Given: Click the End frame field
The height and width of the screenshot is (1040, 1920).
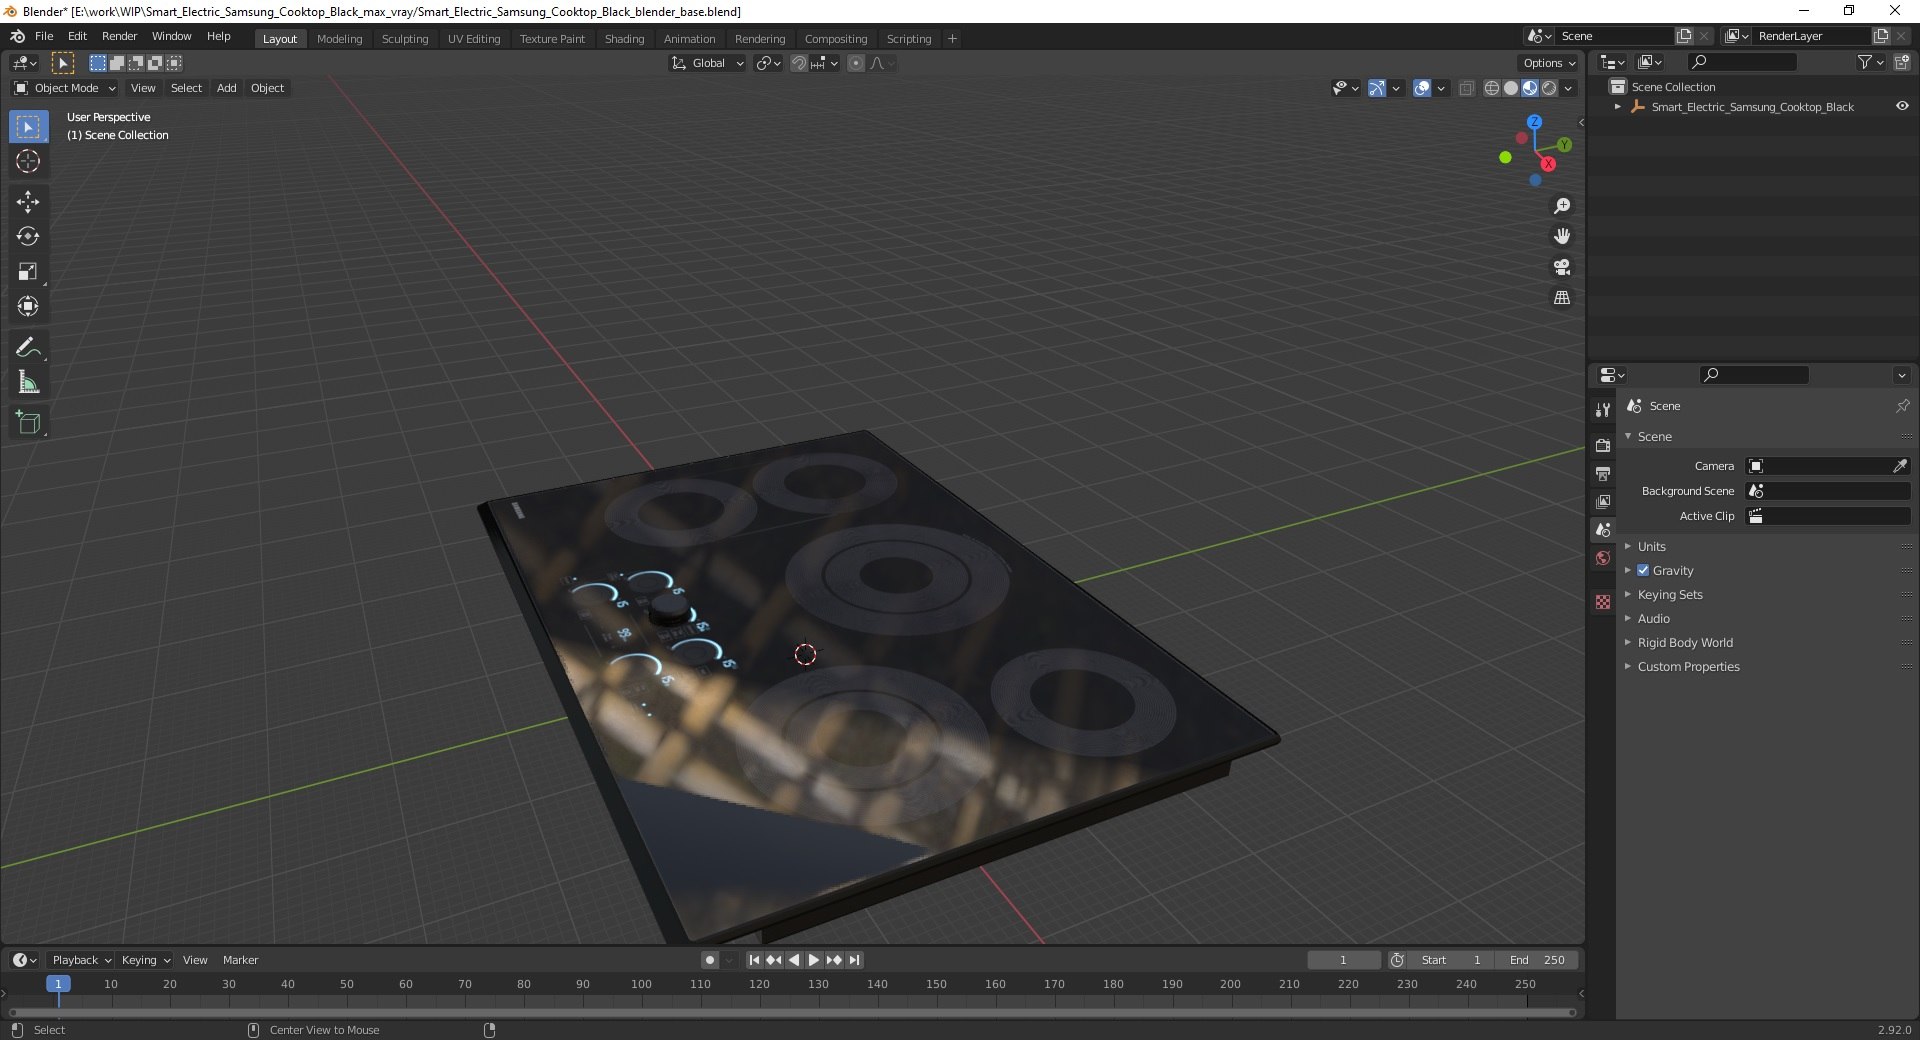Looking at the screenshot, I should click(x=1537, y=960).
